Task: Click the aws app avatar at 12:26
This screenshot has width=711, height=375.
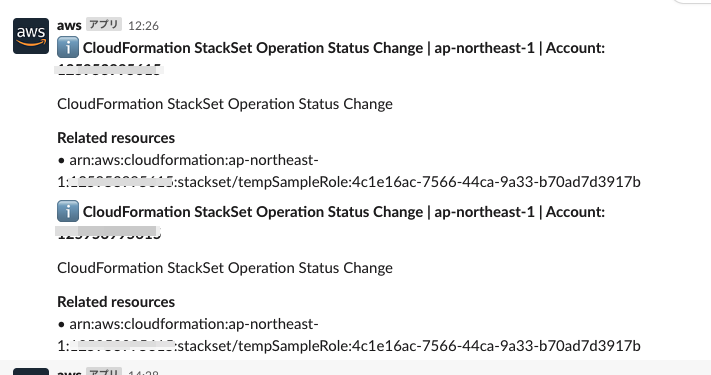Action: pos(31,36)
